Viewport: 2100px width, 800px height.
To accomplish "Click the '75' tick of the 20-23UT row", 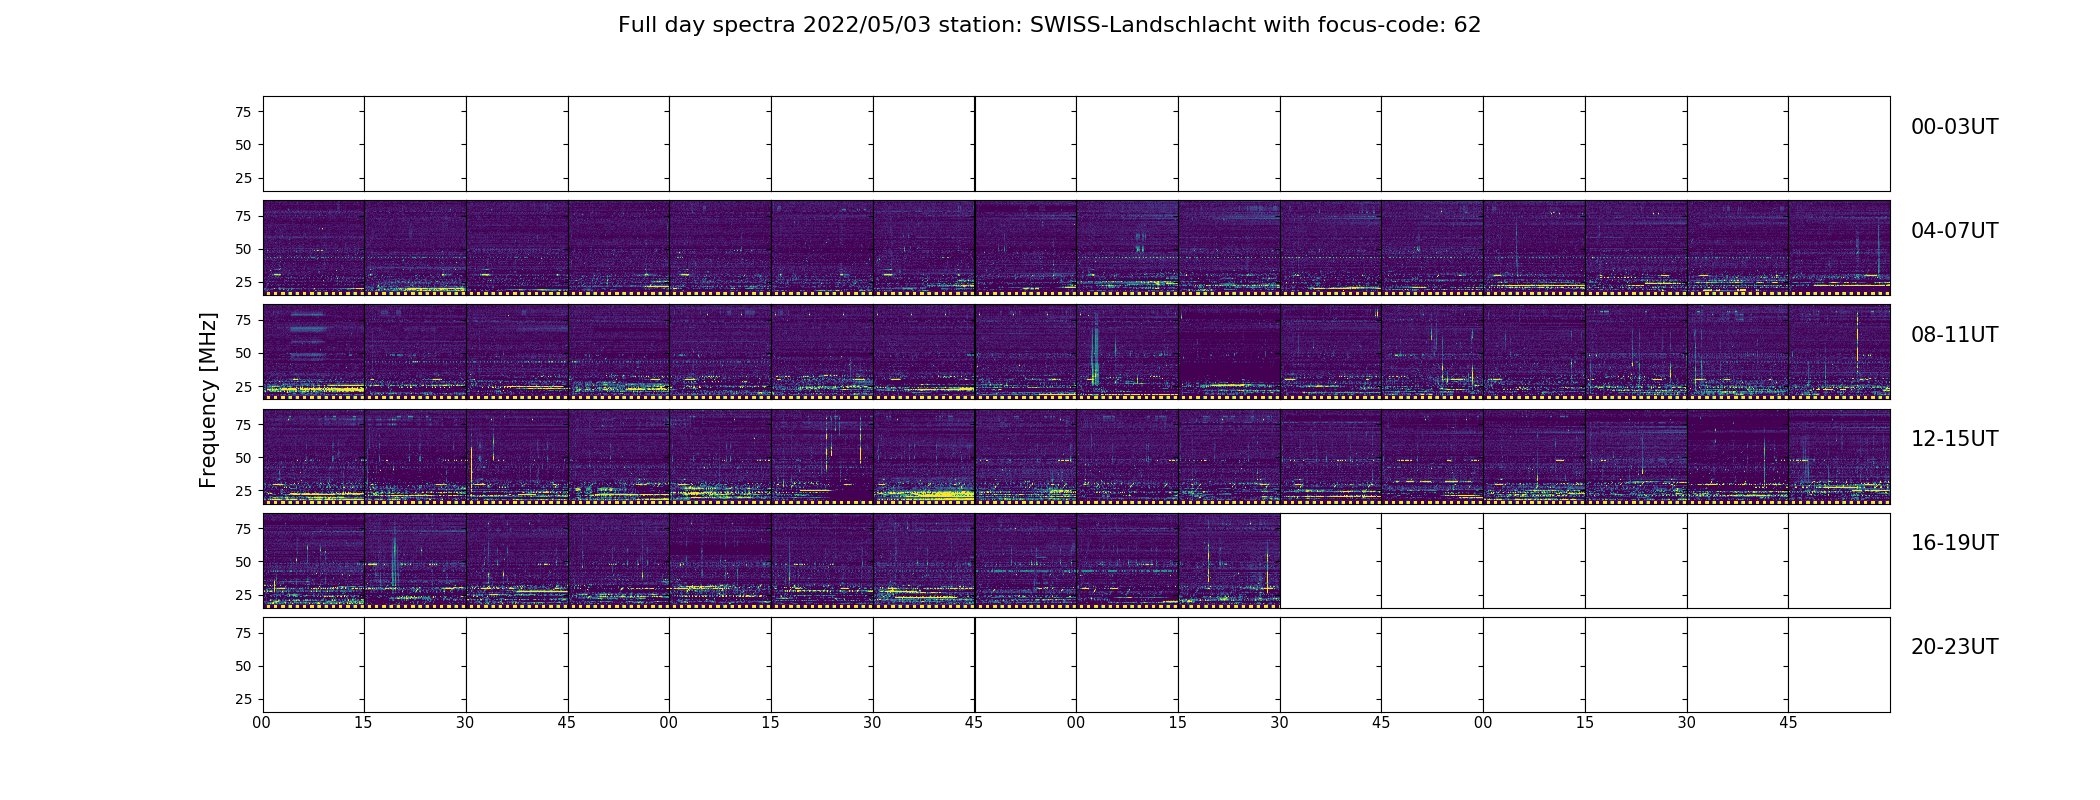I will click(243, 632).
